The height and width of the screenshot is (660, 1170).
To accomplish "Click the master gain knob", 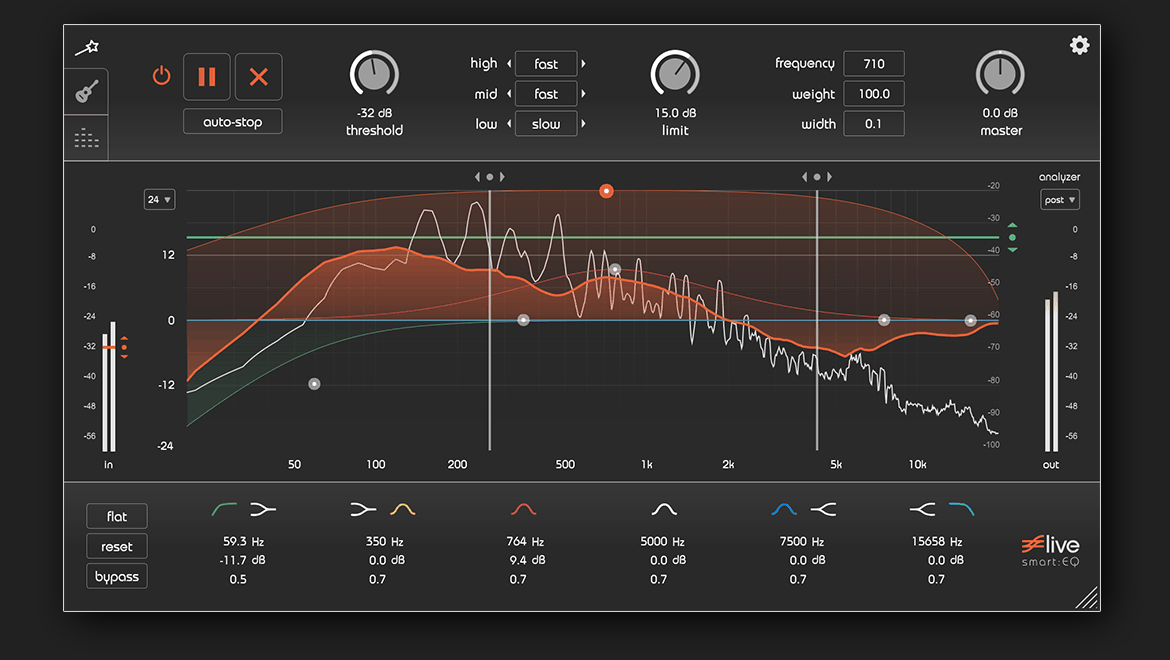I will (1000, 74).
